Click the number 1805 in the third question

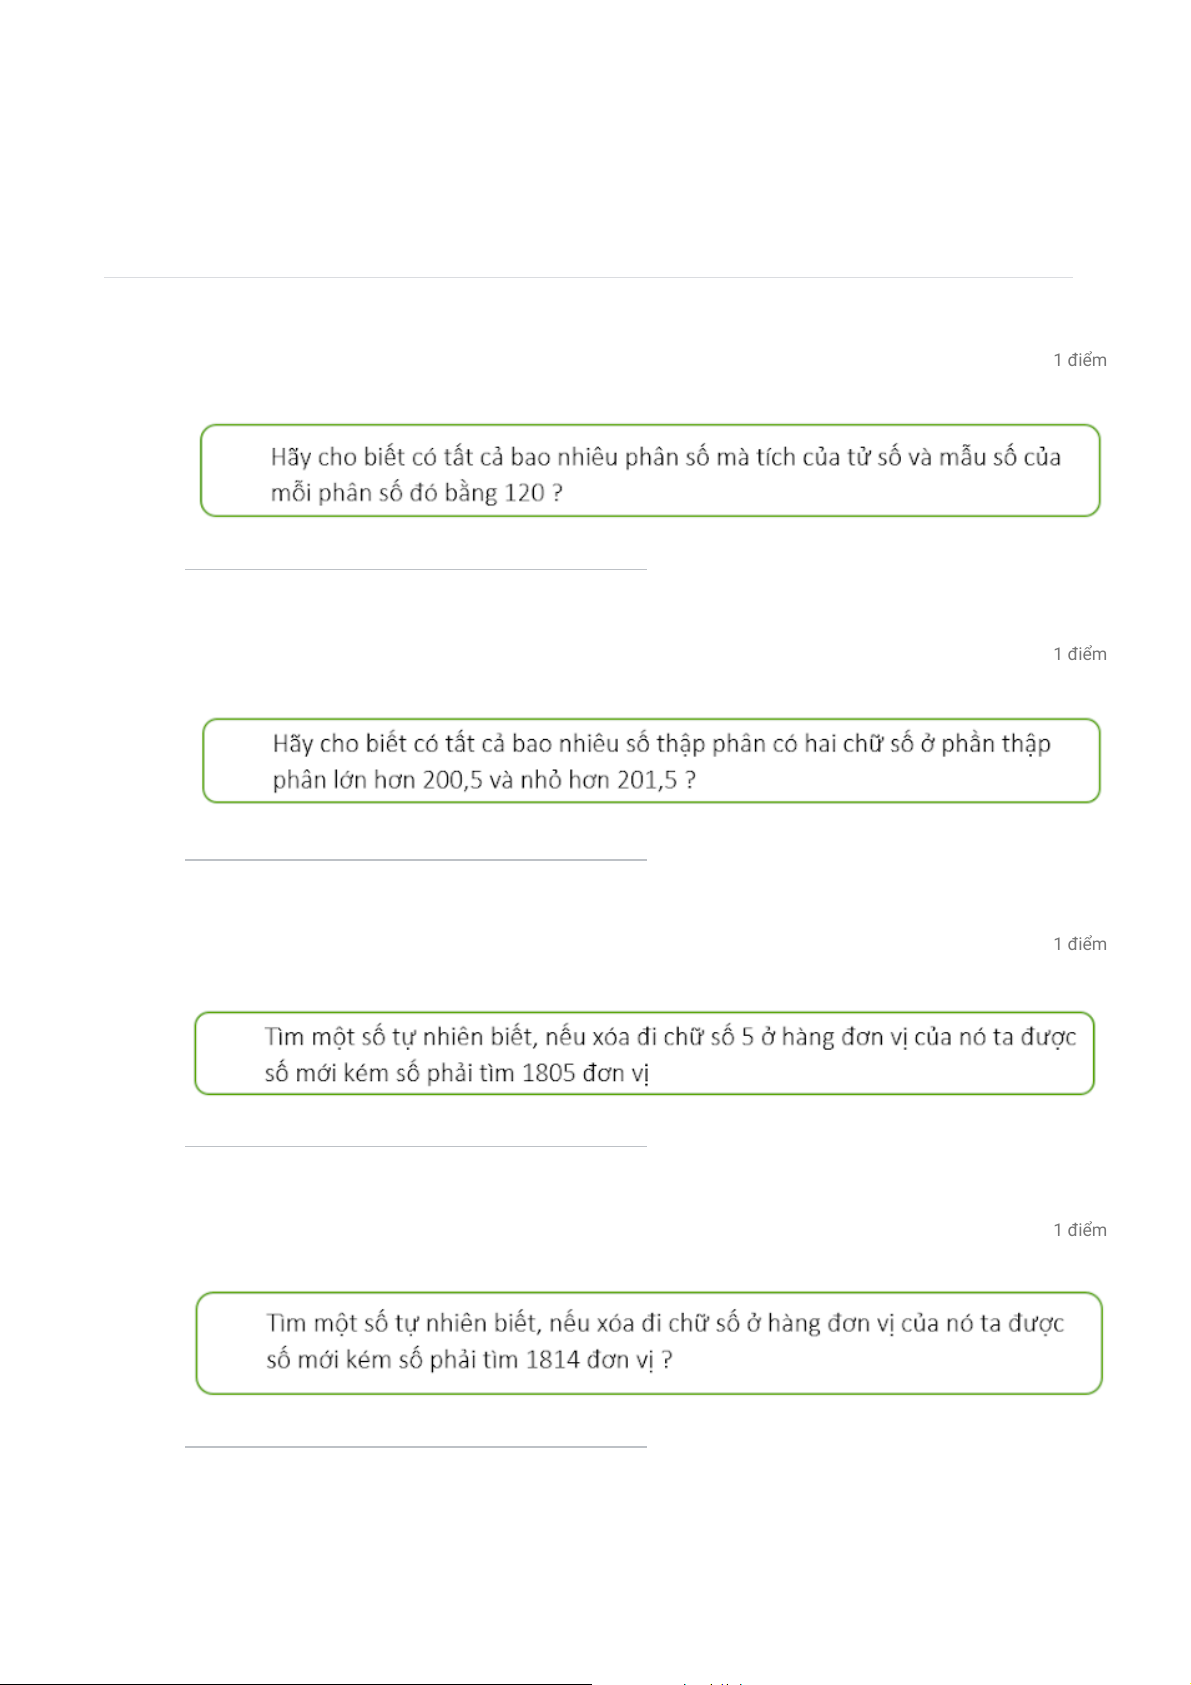point(549,1073)
